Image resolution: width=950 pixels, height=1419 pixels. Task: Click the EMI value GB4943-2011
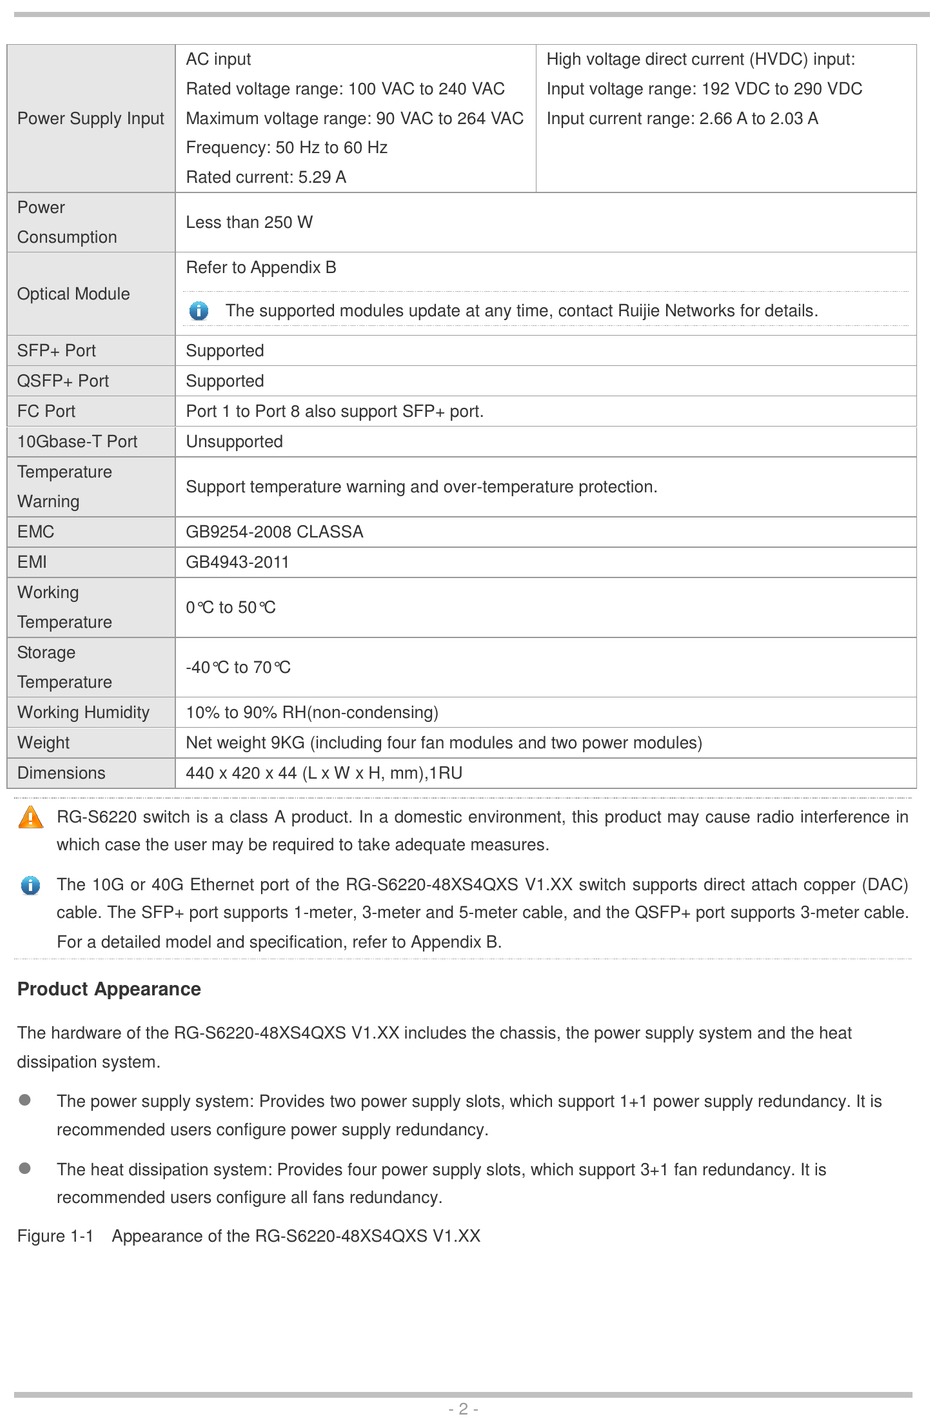point(237,562)
